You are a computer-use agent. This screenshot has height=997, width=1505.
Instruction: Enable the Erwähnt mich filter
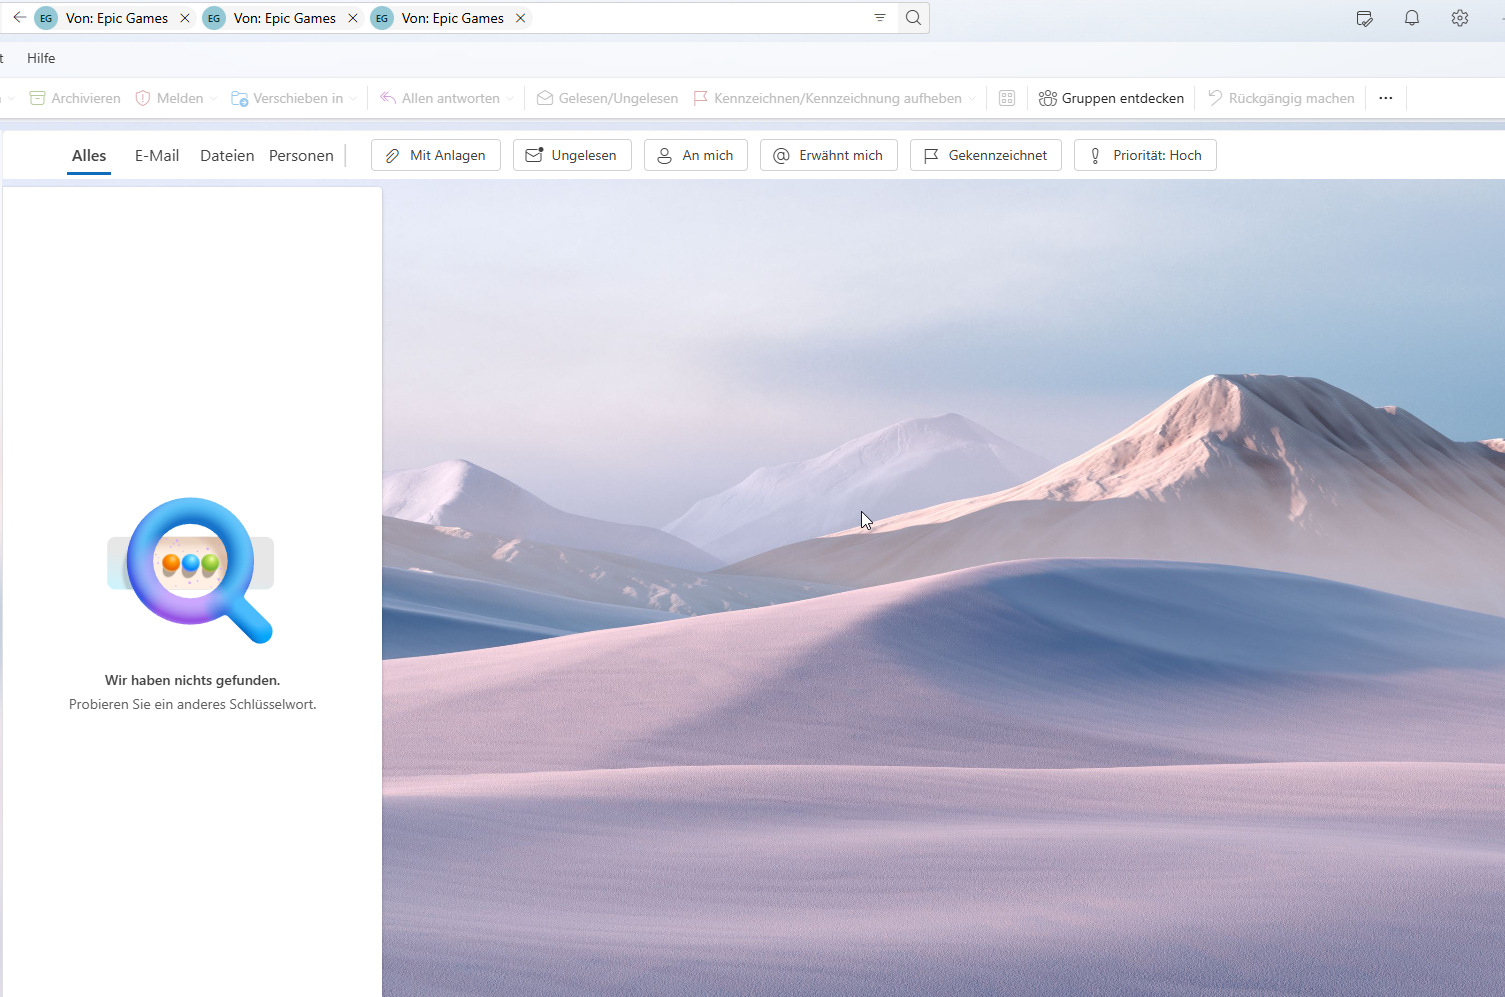(829, 155)
